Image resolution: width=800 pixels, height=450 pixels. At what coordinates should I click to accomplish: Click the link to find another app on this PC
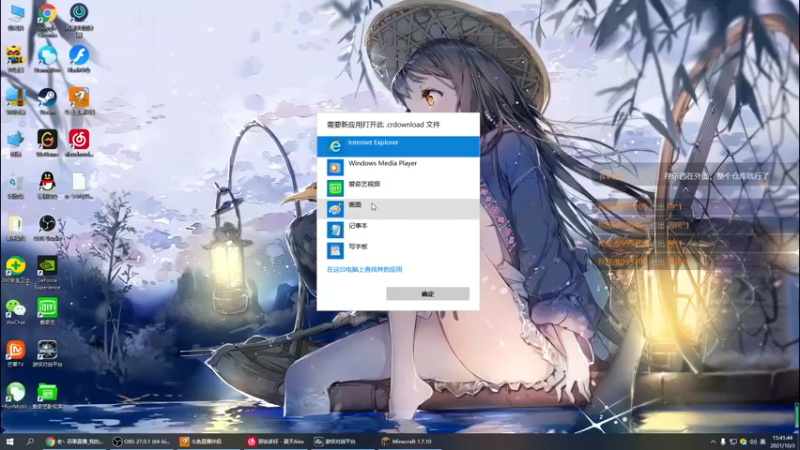364,269
